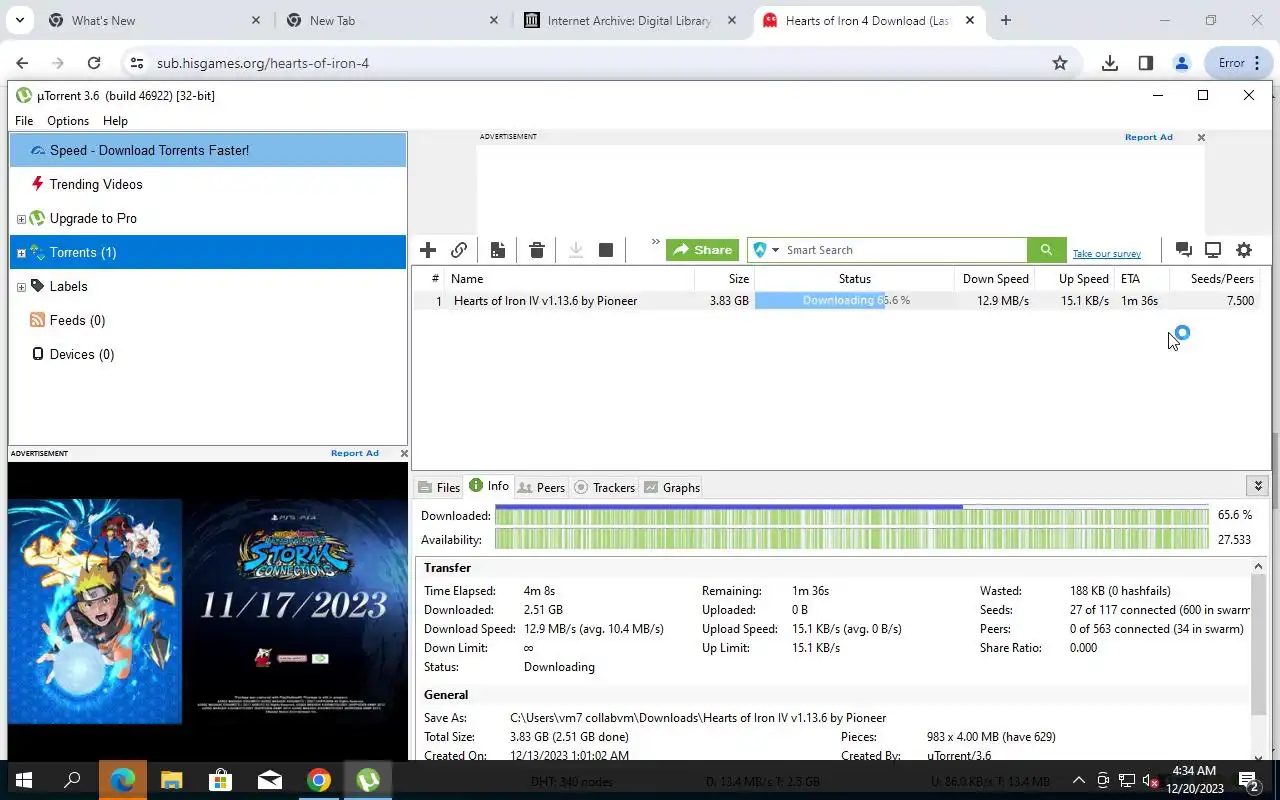The height and width of the screenshot is (800, 1280).
Task: Click the Remove Torrent trash icon
Action: pyautogui.click(x=537, y=250)
